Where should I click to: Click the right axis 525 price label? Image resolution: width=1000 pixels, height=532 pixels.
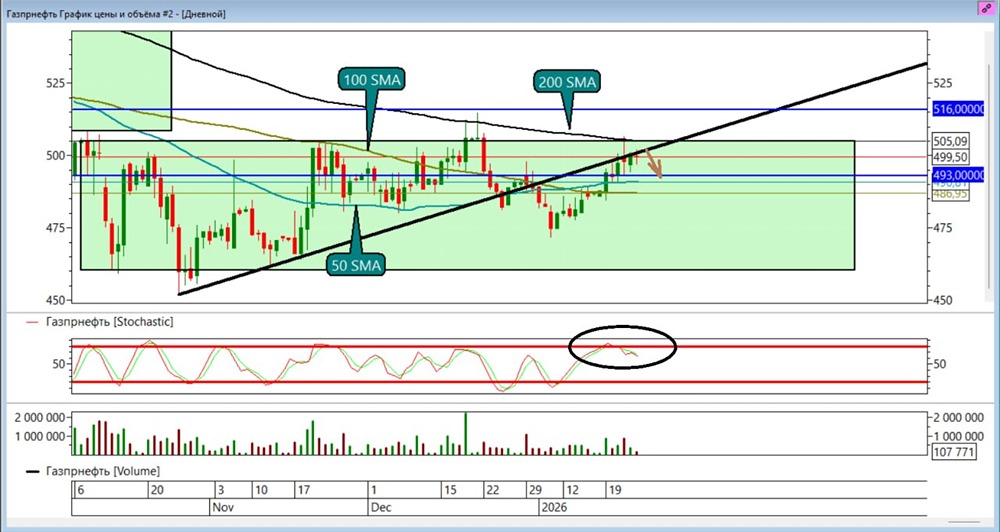(x=943, y=83)
